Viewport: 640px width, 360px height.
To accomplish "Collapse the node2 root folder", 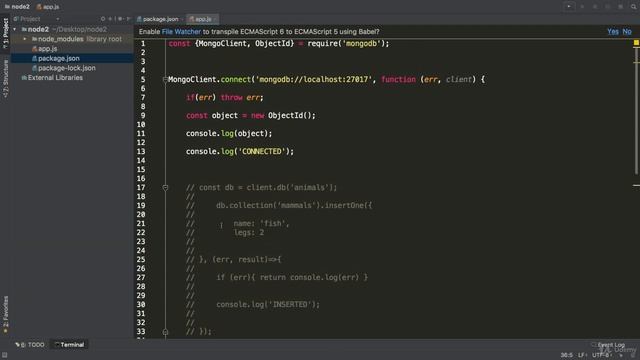I will [15, 29].
